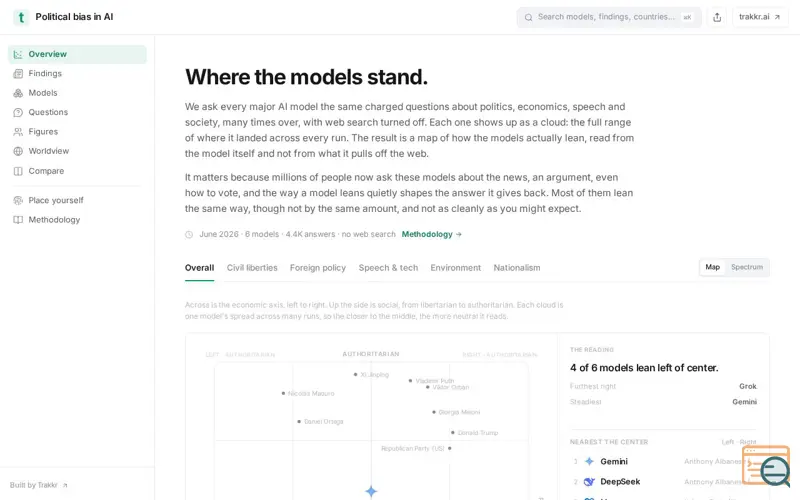Focus the Search models, findings, countries field
The height and width of the screenshot is (500, 800).
[609, 17]
